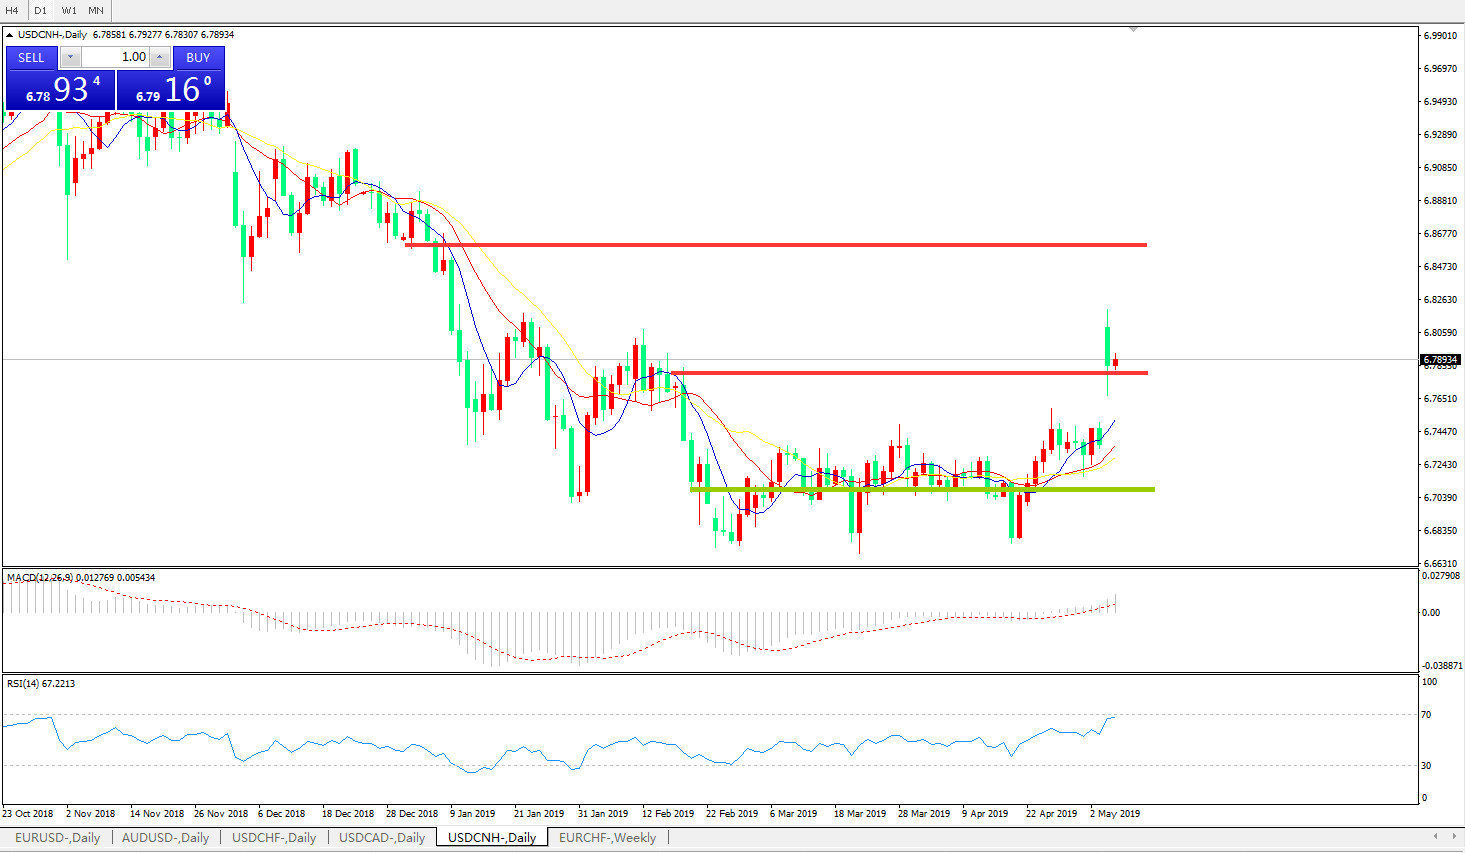Select the current price label 6.78934
Screen dimensions: 1465x853
pyautogui.click(x=1440, y=360)
